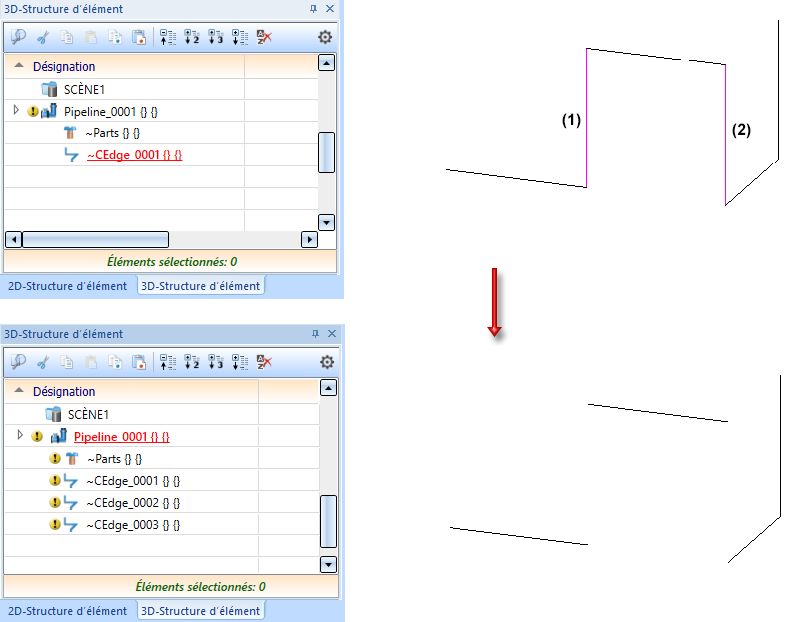Image resolution: width=796 pixels, height=622 pixels.
Task: Select ~Parts in the upper tree
Action: (x=113, y=133)
